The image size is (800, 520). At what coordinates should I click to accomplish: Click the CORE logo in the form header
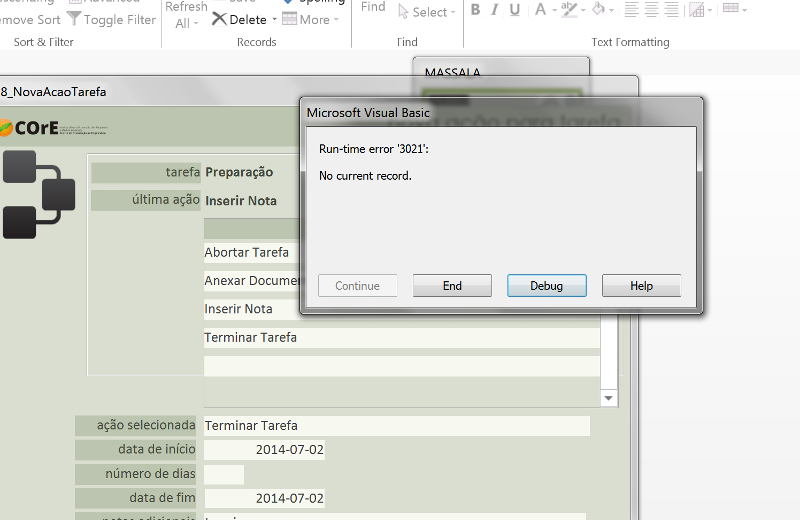pyautogui.click(x=53, y=128)
